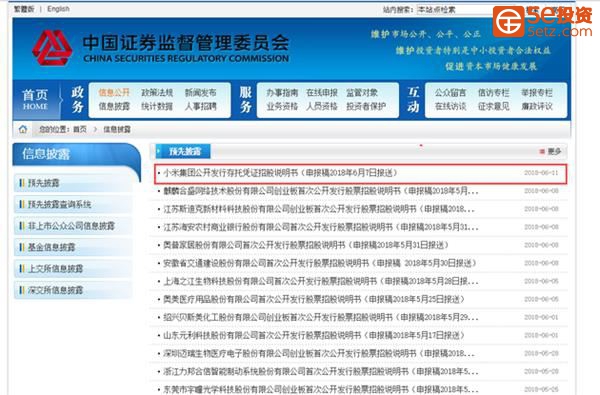
Task: Open 预先披露查询系统 in the sidebar
Action: 73,204
